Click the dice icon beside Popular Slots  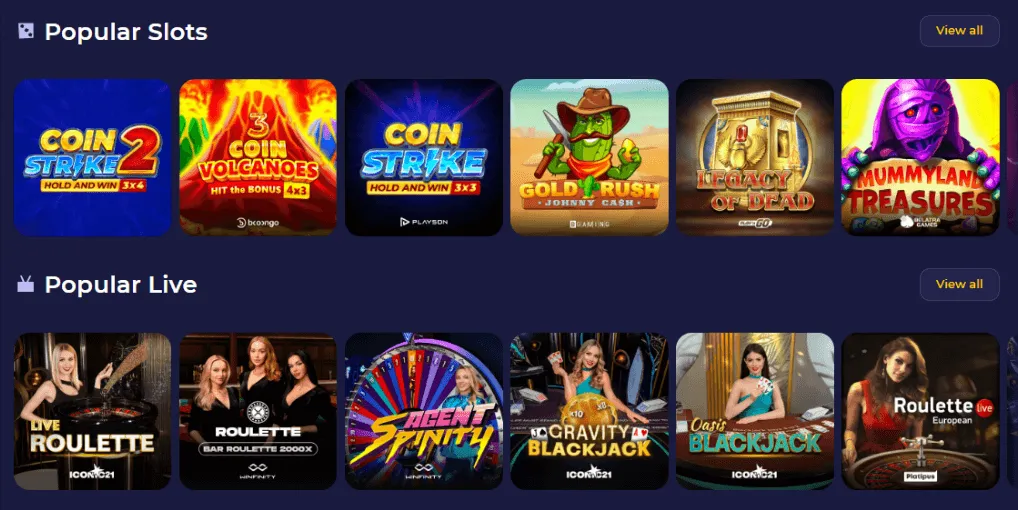26,30
